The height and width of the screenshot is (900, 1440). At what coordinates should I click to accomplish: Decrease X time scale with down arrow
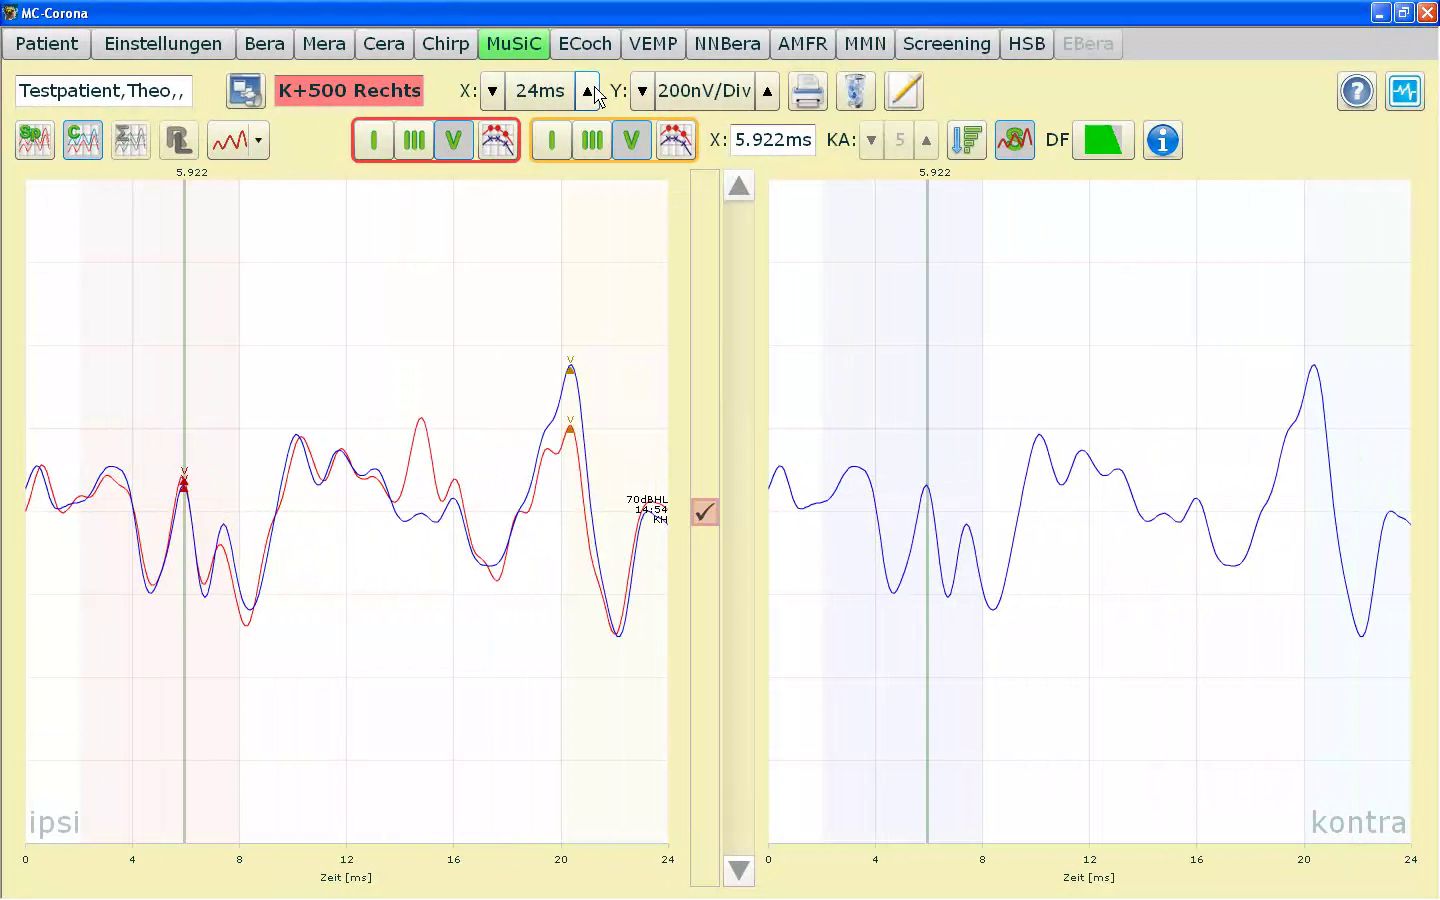click(492, 91)
